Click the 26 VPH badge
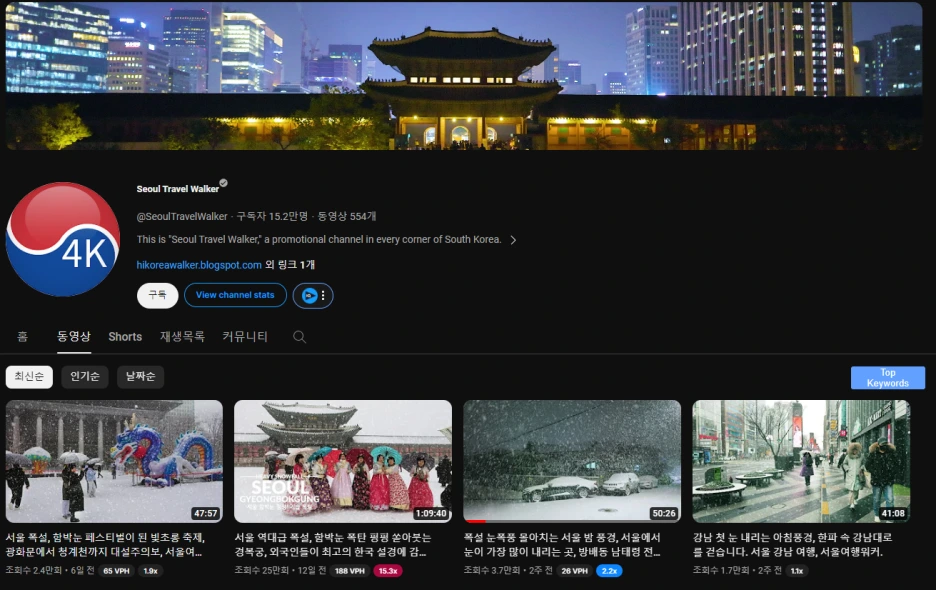936x590 pixels. 575,571
